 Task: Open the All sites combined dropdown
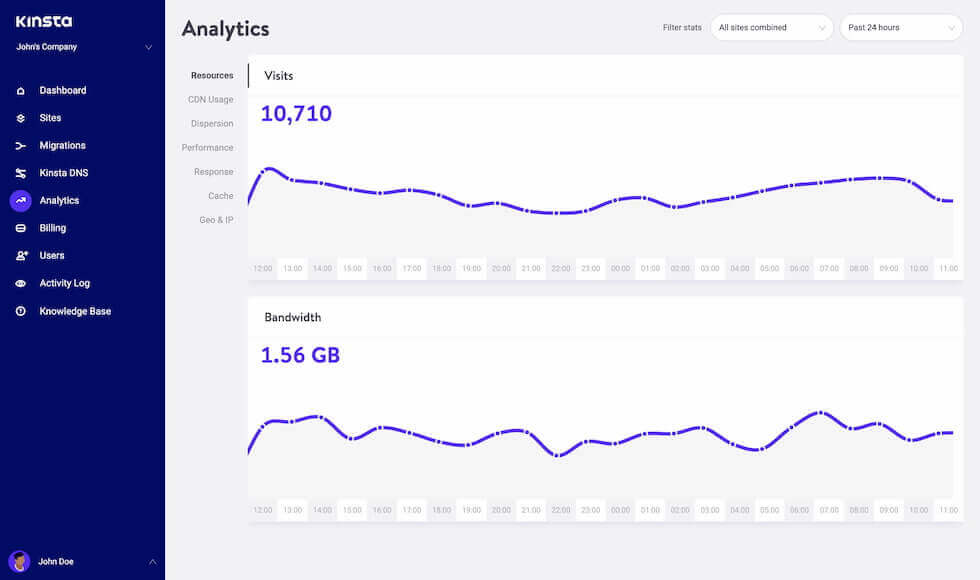point(771,27)
